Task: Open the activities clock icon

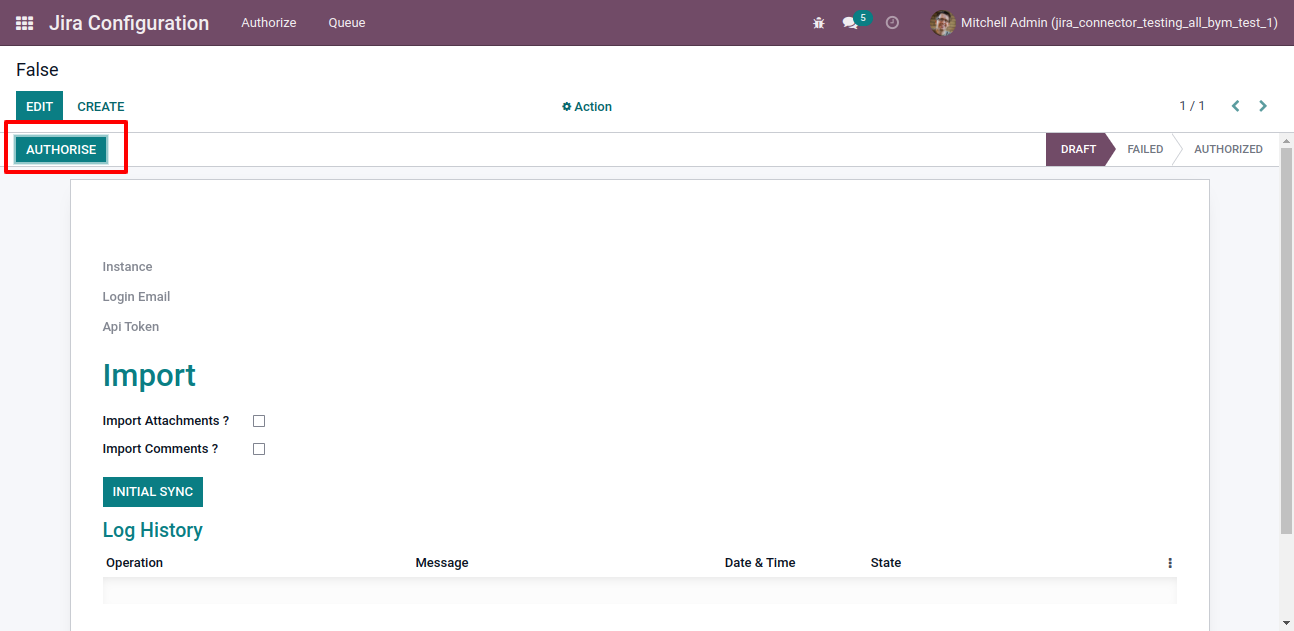Action: coord(893,23)
